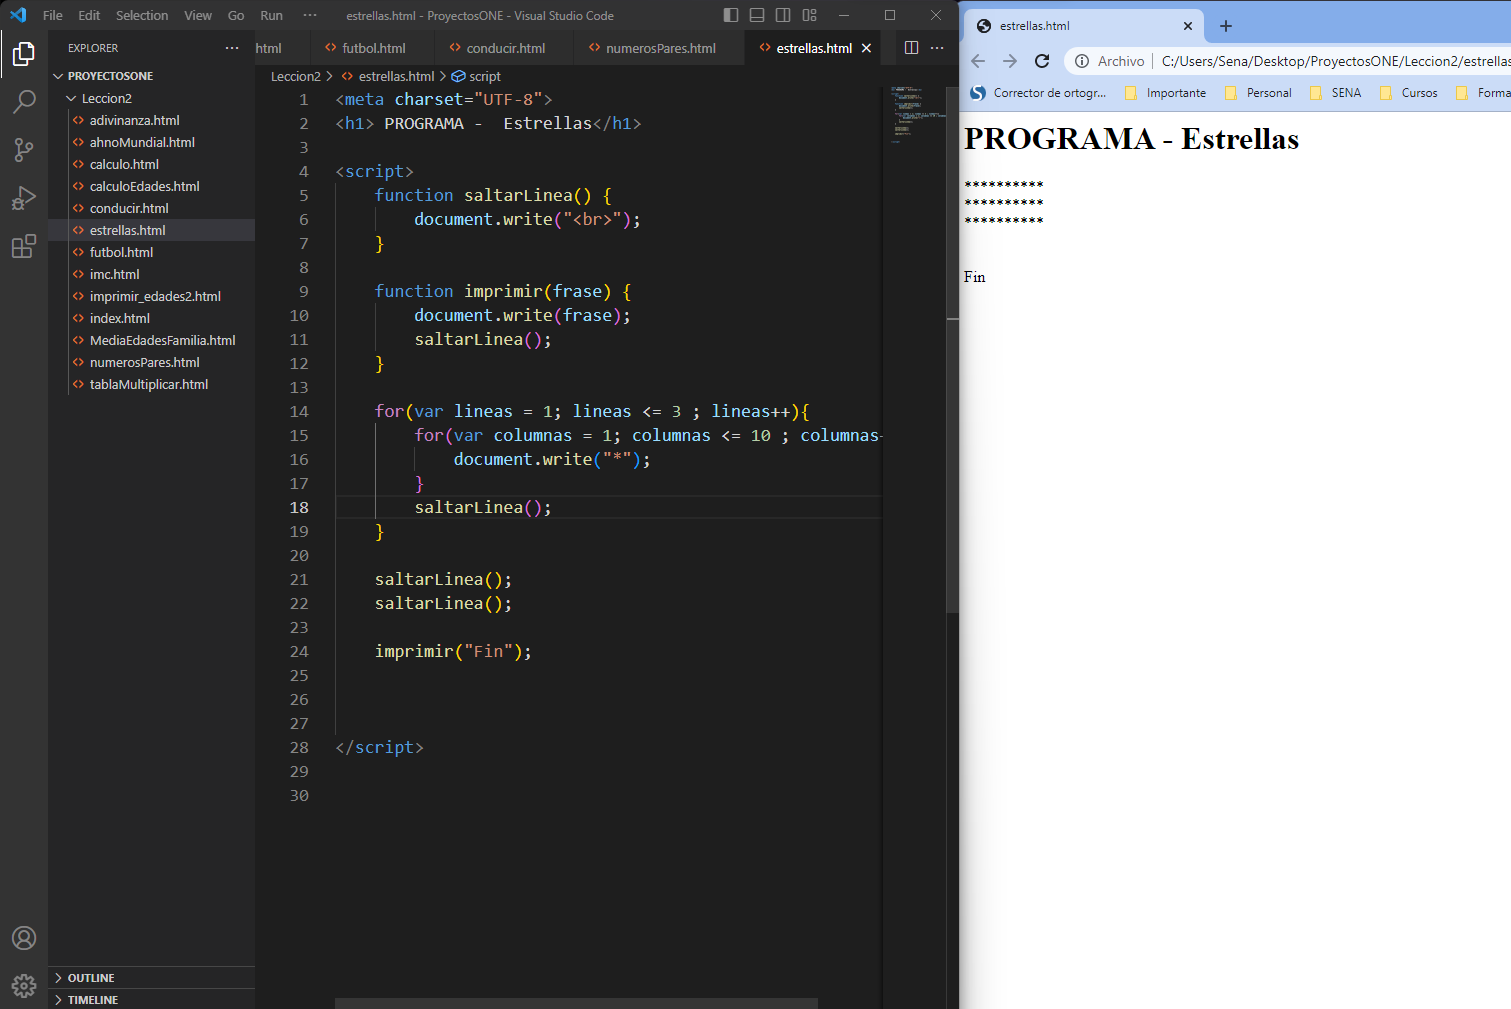Expand the TIMELINE section
This screenshot has width=1511, height=1009.
point(151,999)
